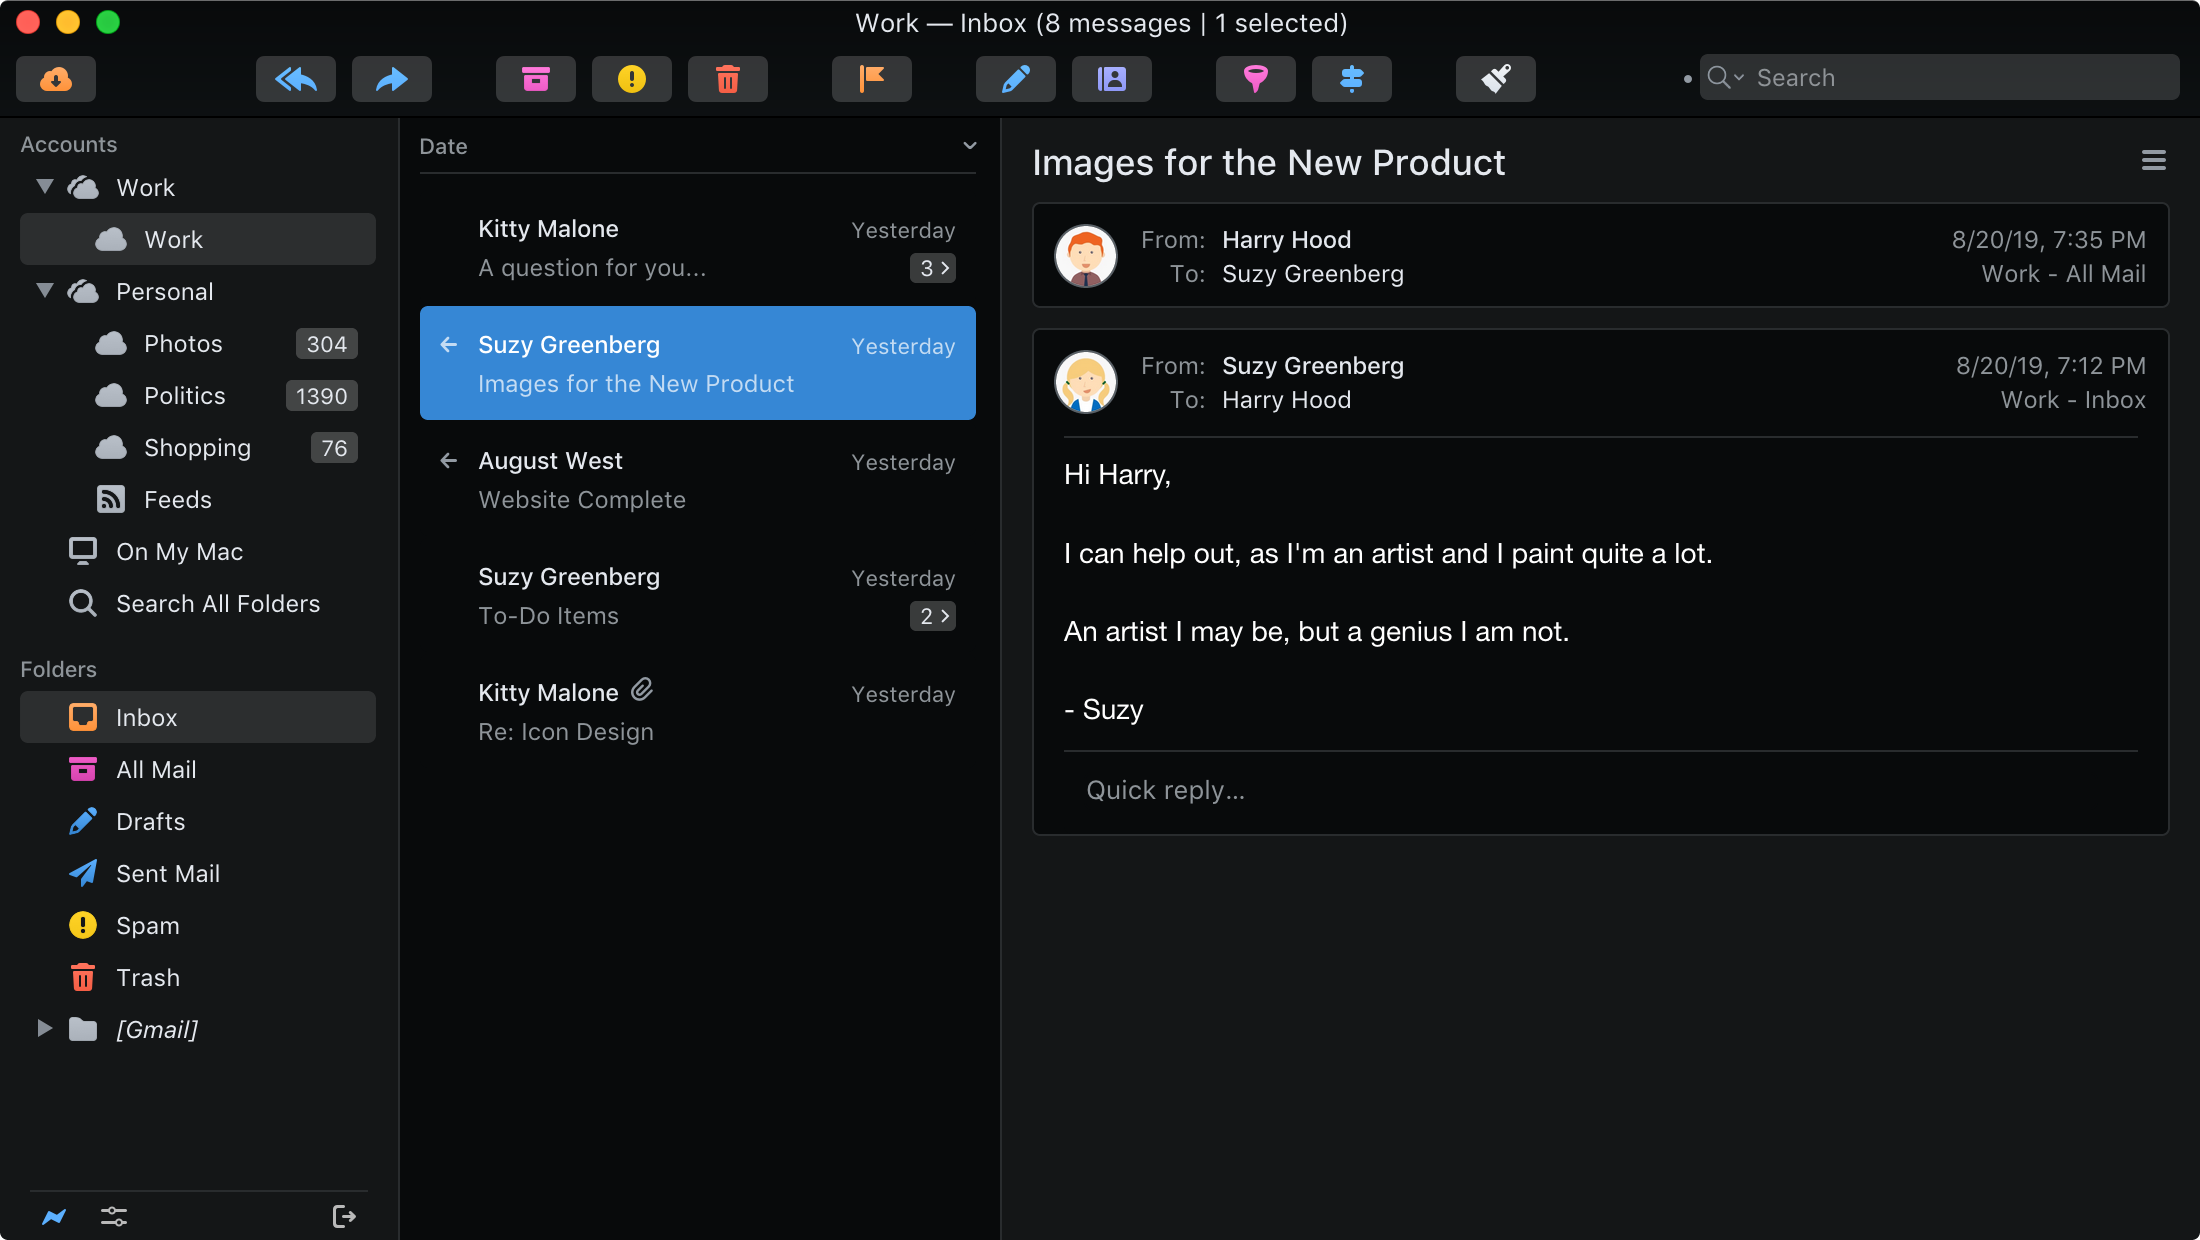This screenshot has width=2200, height=1240.
Task: Toggle the pink quick filter funnel icon
Action: pyautogui.click(x=1256, y=79)
